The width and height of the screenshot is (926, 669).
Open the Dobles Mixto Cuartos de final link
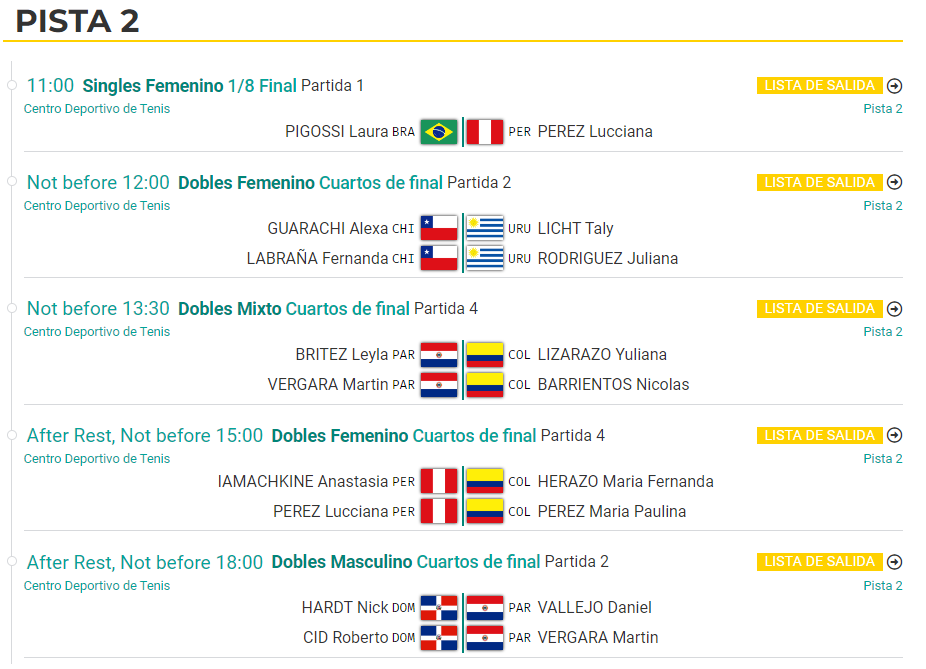[294, 309]
